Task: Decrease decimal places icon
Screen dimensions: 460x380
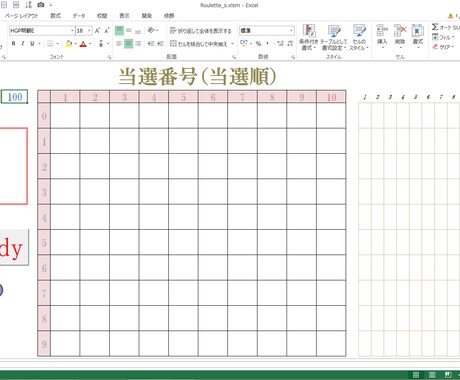Action: 290,43
